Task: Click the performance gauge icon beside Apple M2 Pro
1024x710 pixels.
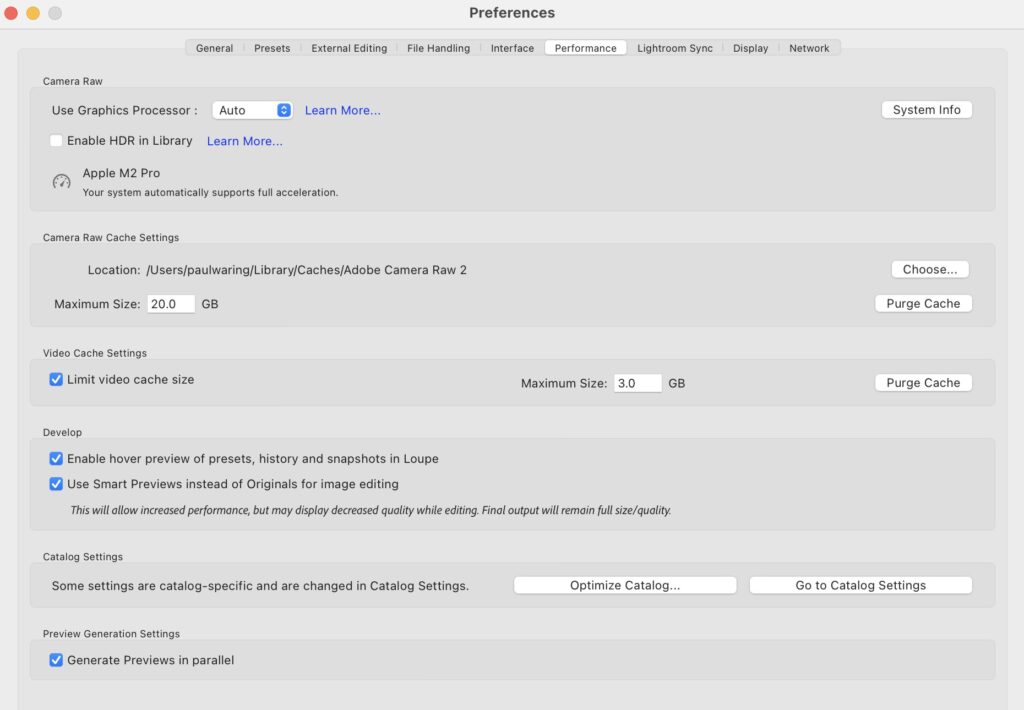Action: pyautogui.click(x=58, y=183)
